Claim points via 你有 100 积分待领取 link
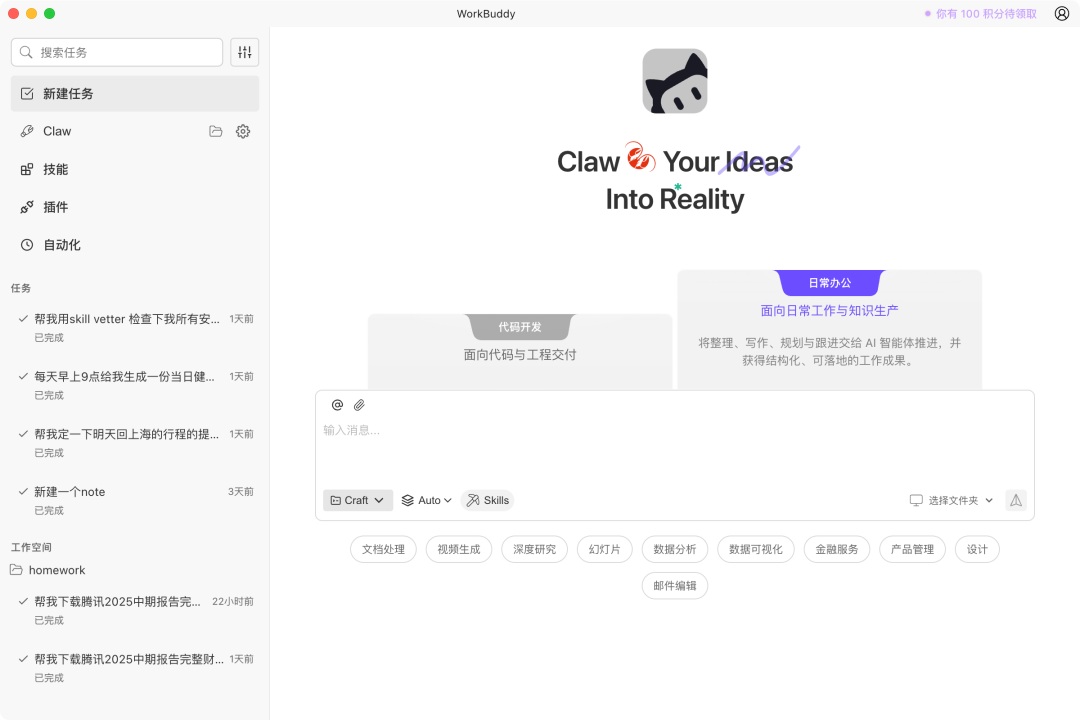The width and height of the screenshot is (1080, 720). coord(981,14)
